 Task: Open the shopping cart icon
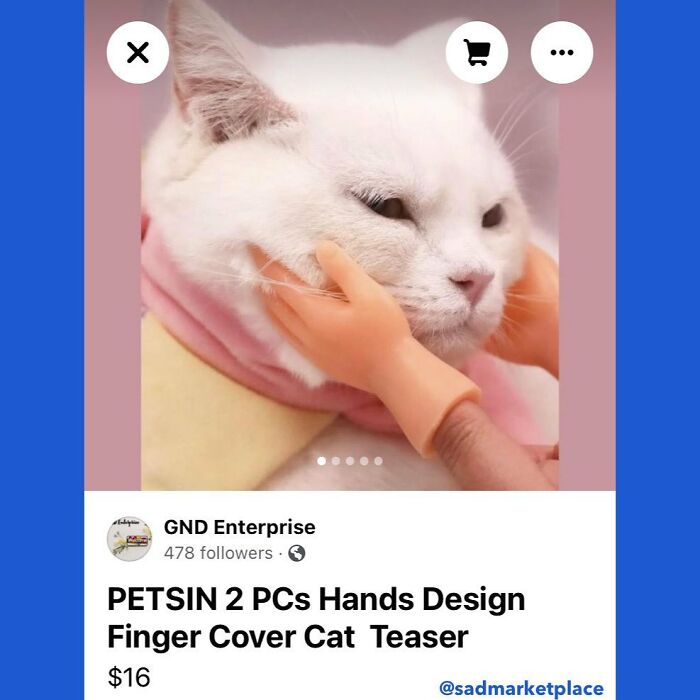(x=477, y=53)
